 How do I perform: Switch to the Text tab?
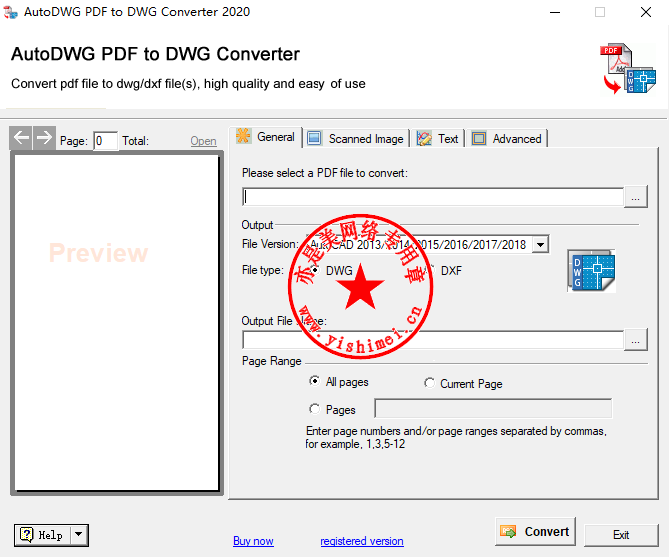click(x=438, y=139)
